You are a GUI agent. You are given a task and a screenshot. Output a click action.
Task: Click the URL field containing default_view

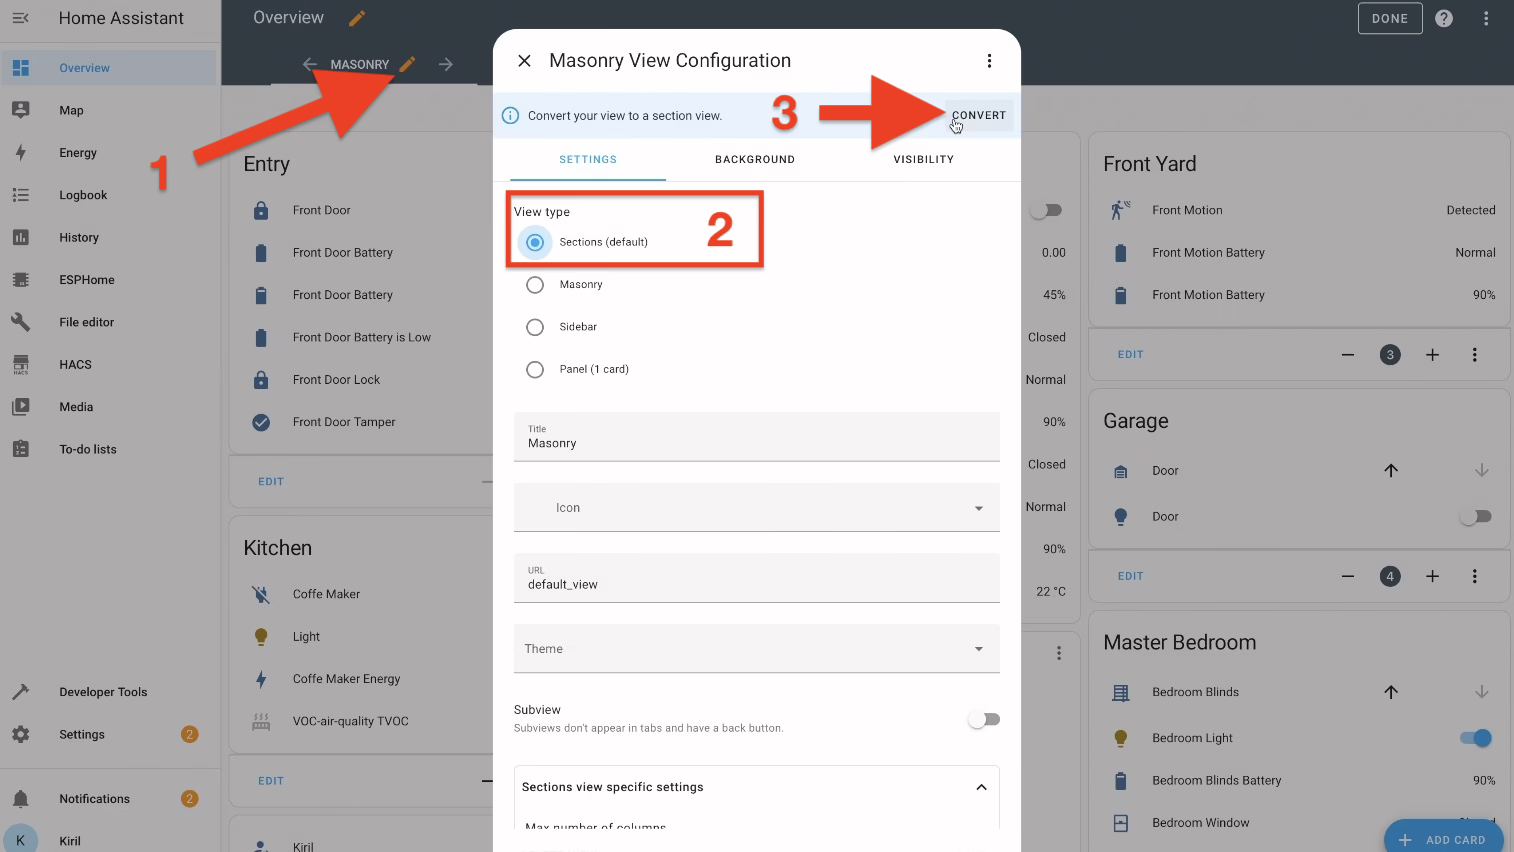(x=757, y=578)
